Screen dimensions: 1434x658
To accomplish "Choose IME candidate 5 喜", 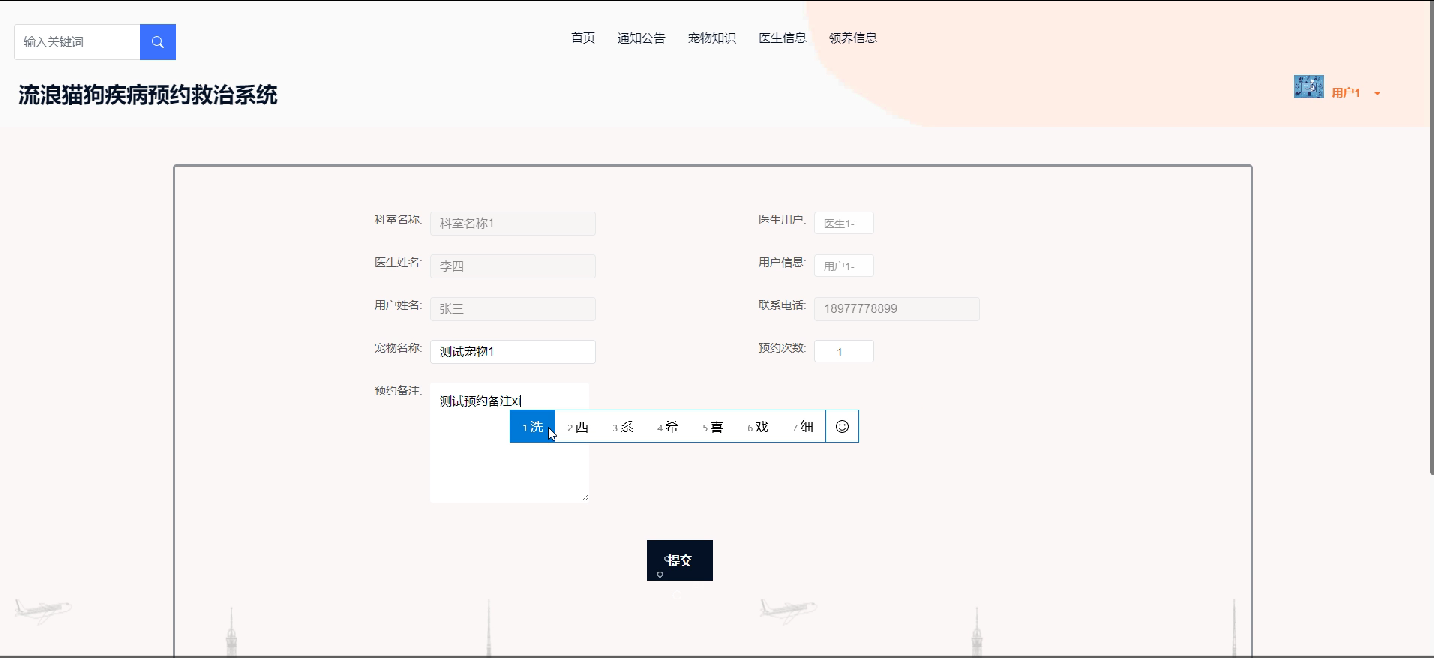I will [713, 427].
